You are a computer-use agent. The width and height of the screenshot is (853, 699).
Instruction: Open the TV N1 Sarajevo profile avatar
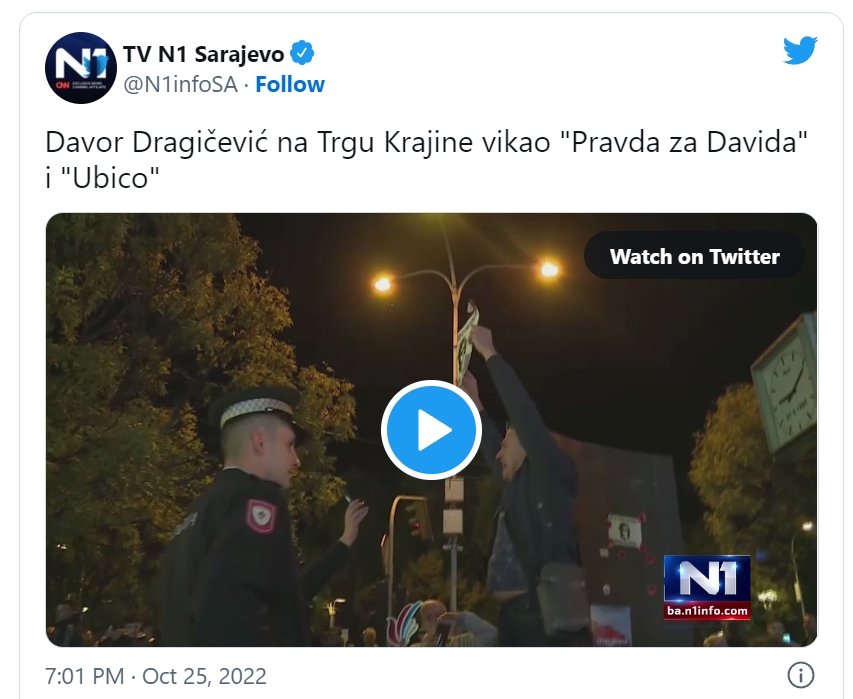(81, 68)
